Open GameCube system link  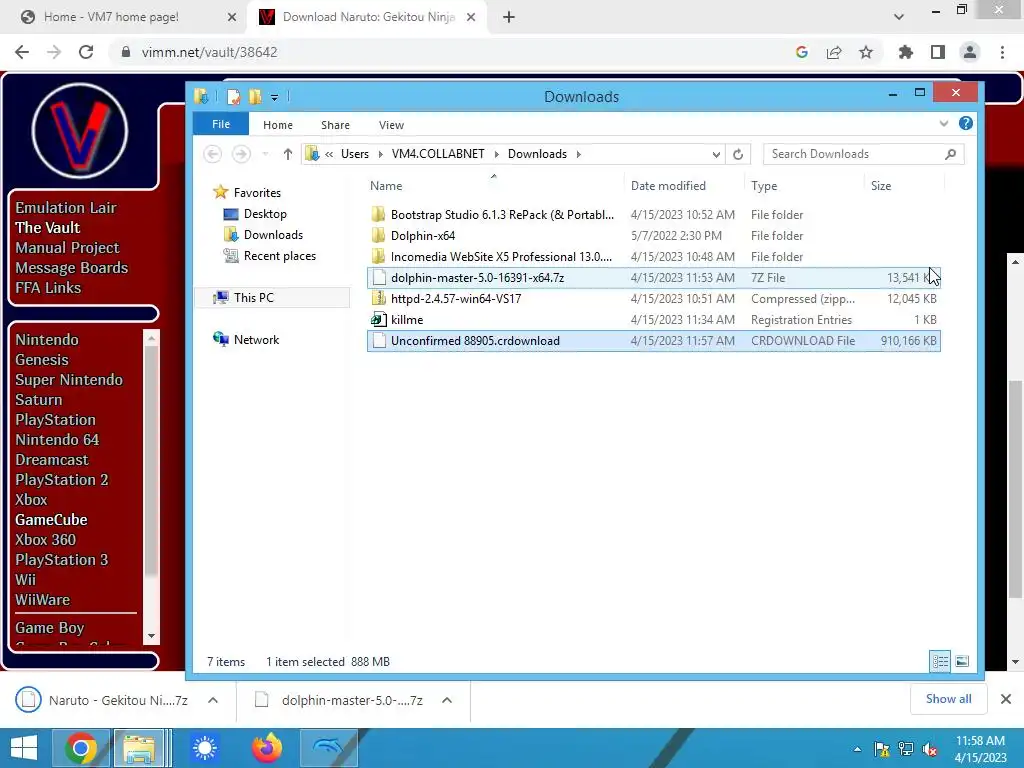(x=52, y=520)
